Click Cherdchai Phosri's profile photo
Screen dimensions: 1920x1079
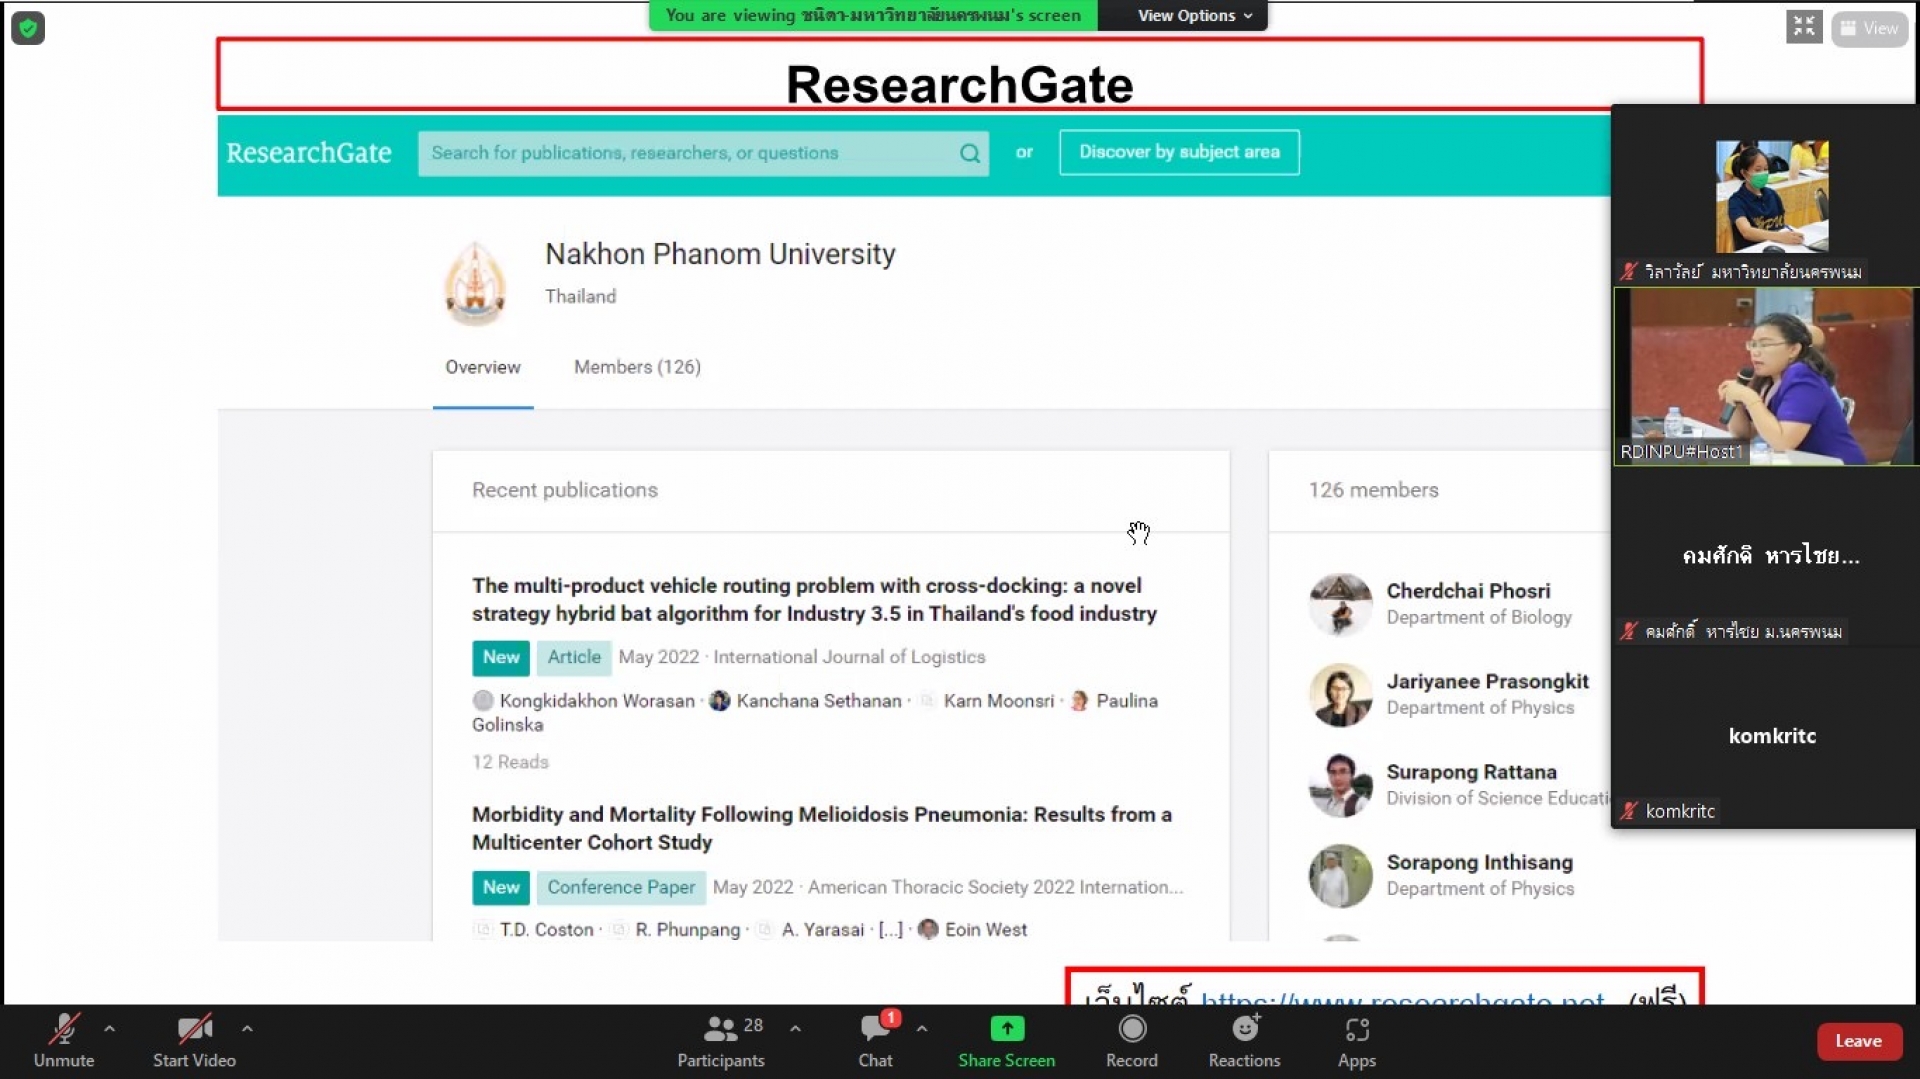coord(1340,604)
